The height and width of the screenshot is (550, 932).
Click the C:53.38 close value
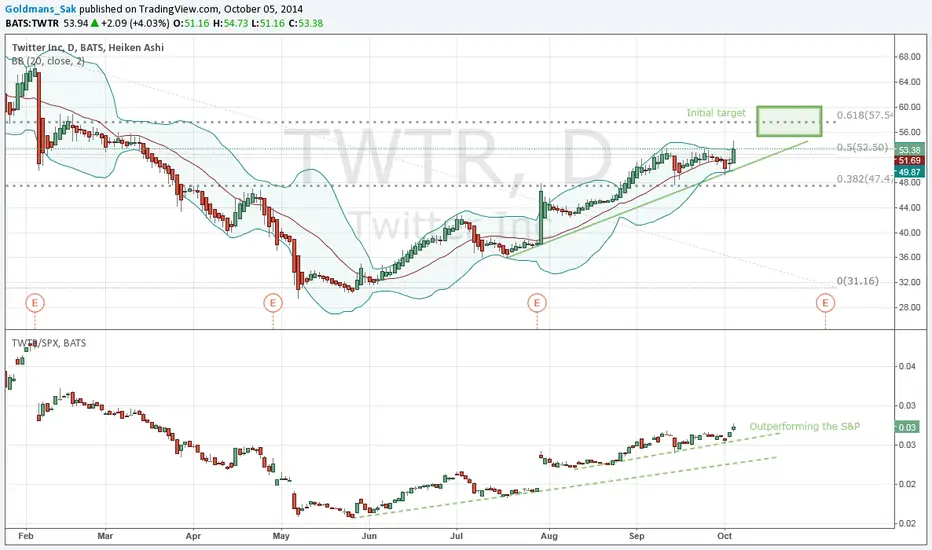tap(306, 23)
